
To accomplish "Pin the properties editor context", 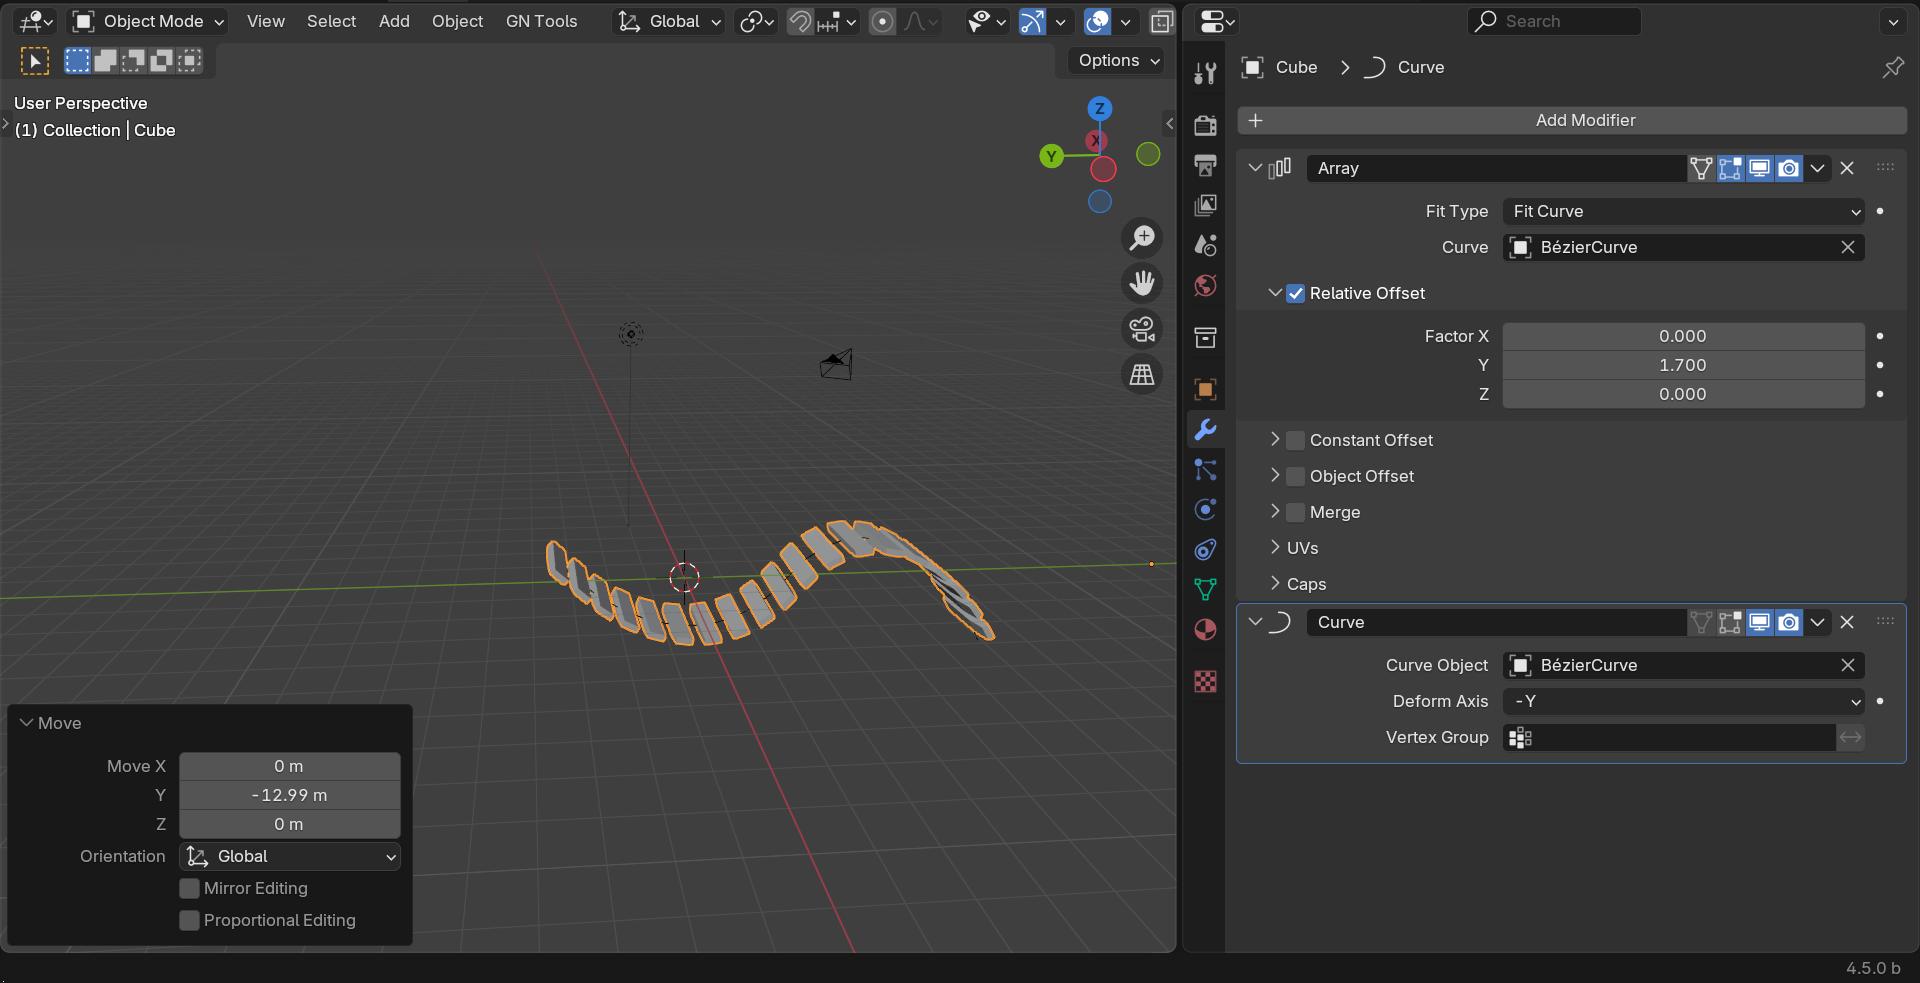I will coord(1893,67).
